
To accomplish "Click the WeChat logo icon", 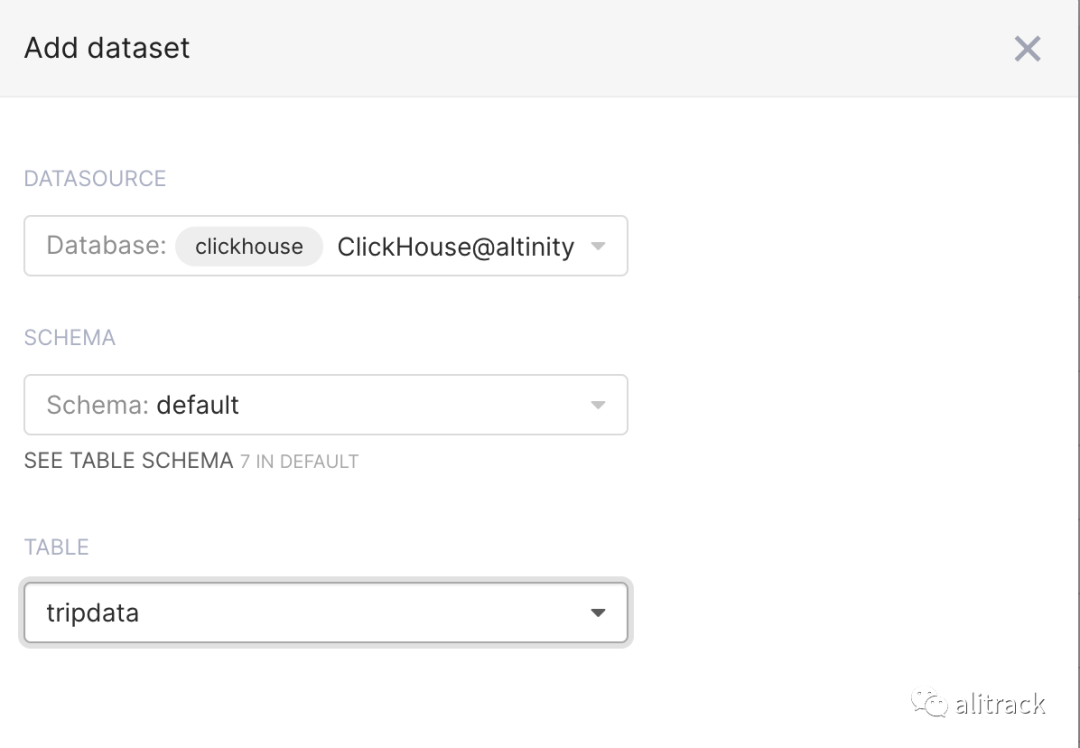I will (929, 704).
